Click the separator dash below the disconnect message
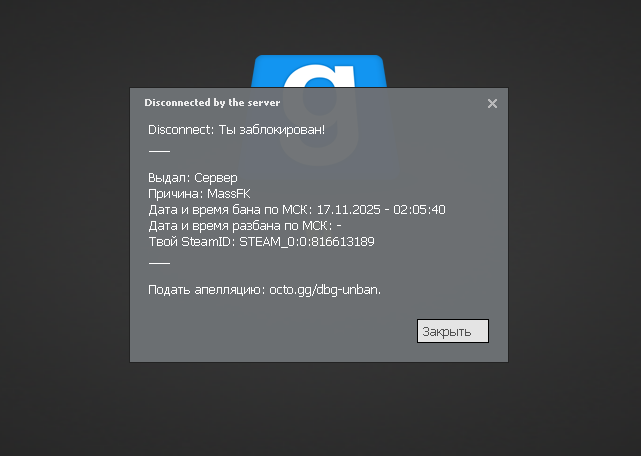 [x=159, y=150]
